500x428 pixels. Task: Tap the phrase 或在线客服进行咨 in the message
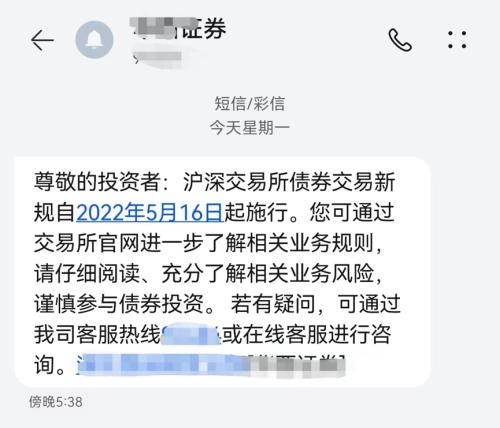click(307, 334)
